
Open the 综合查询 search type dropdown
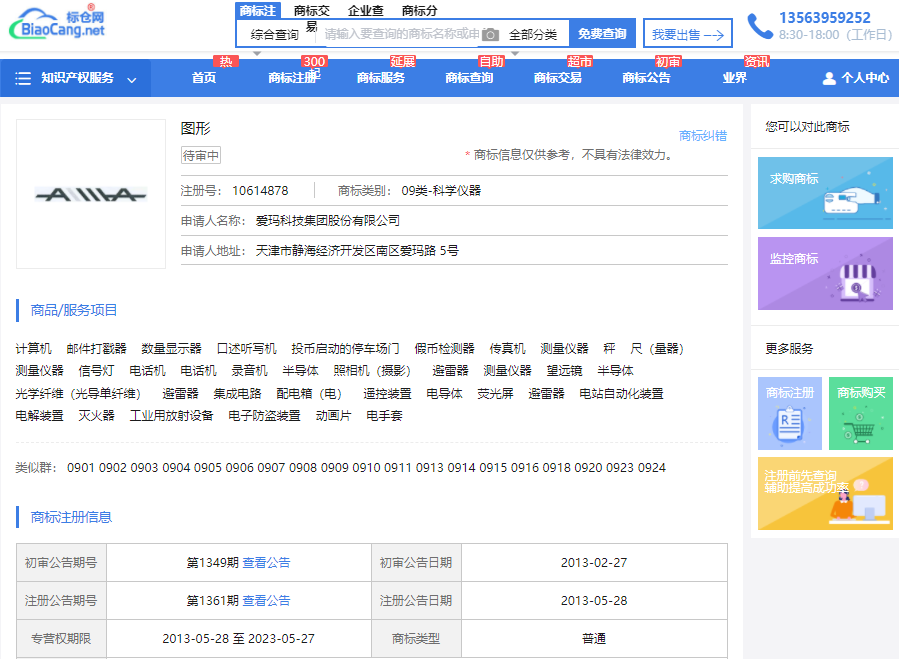click(x=275, y=34)
